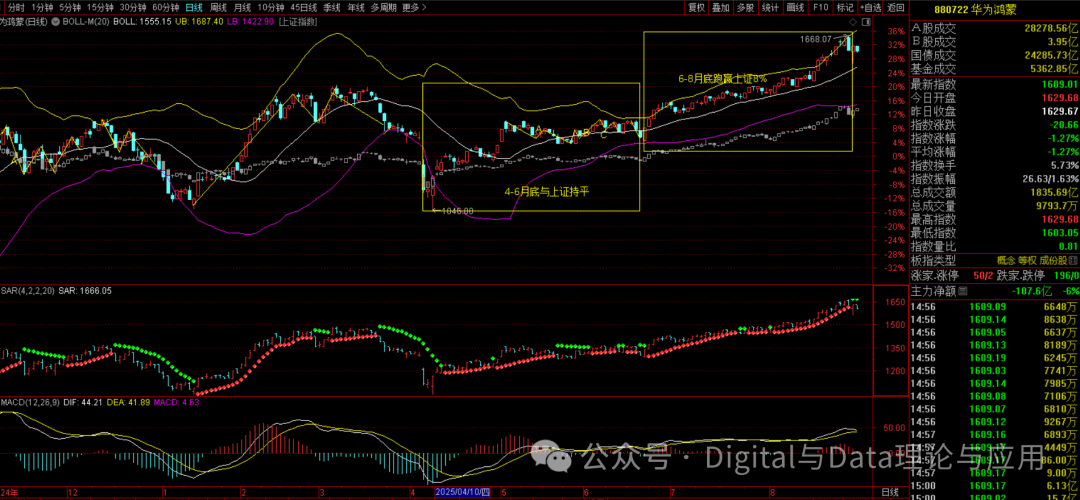
Task: Click the tick row showing 8638万
Action: click(995, 320)
